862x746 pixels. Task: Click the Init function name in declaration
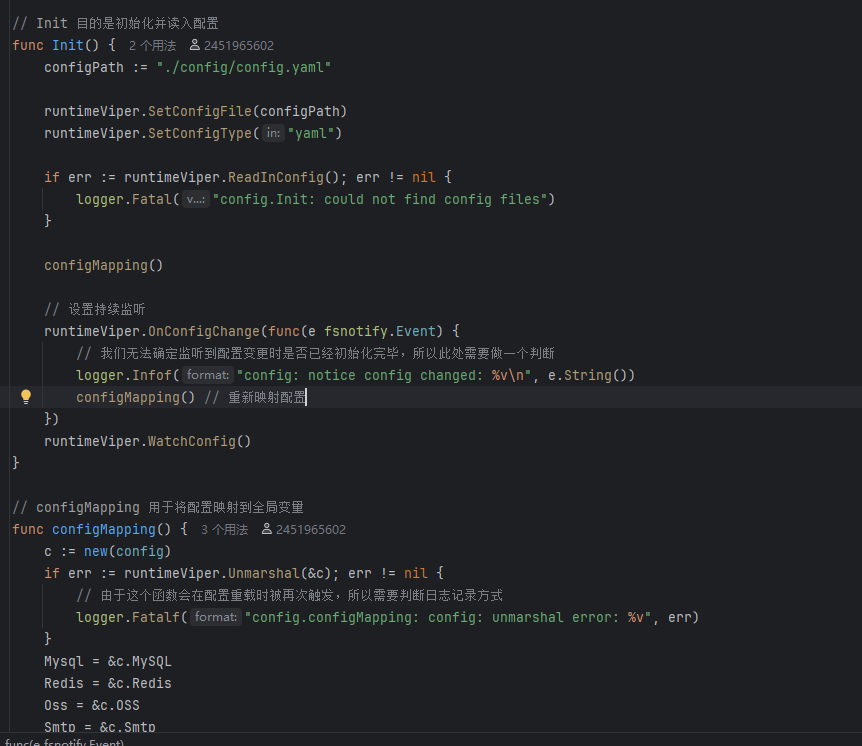(68, 45)
